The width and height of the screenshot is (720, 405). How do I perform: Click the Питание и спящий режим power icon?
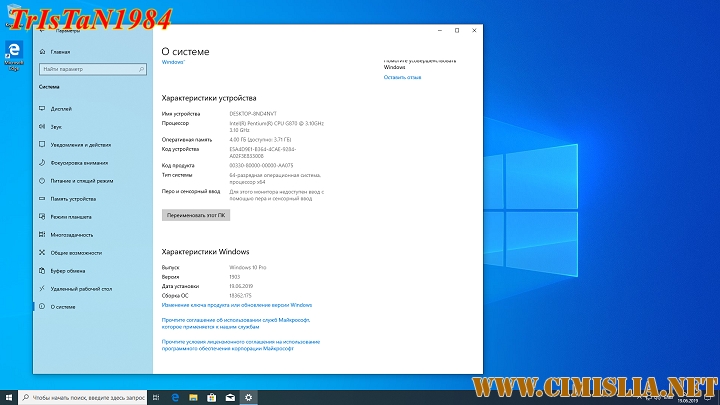(x=42, y=181)
